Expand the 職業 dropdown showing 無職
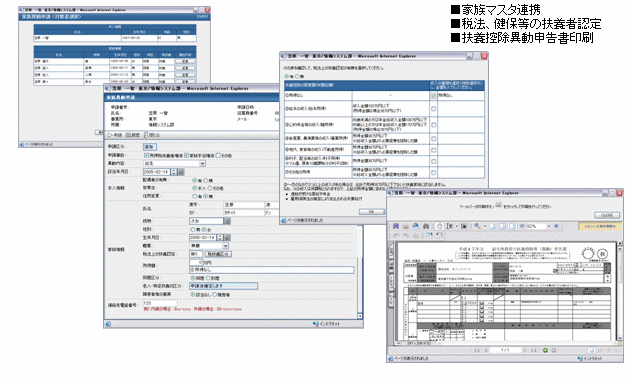Screen dimensions: 626x382 226,245
